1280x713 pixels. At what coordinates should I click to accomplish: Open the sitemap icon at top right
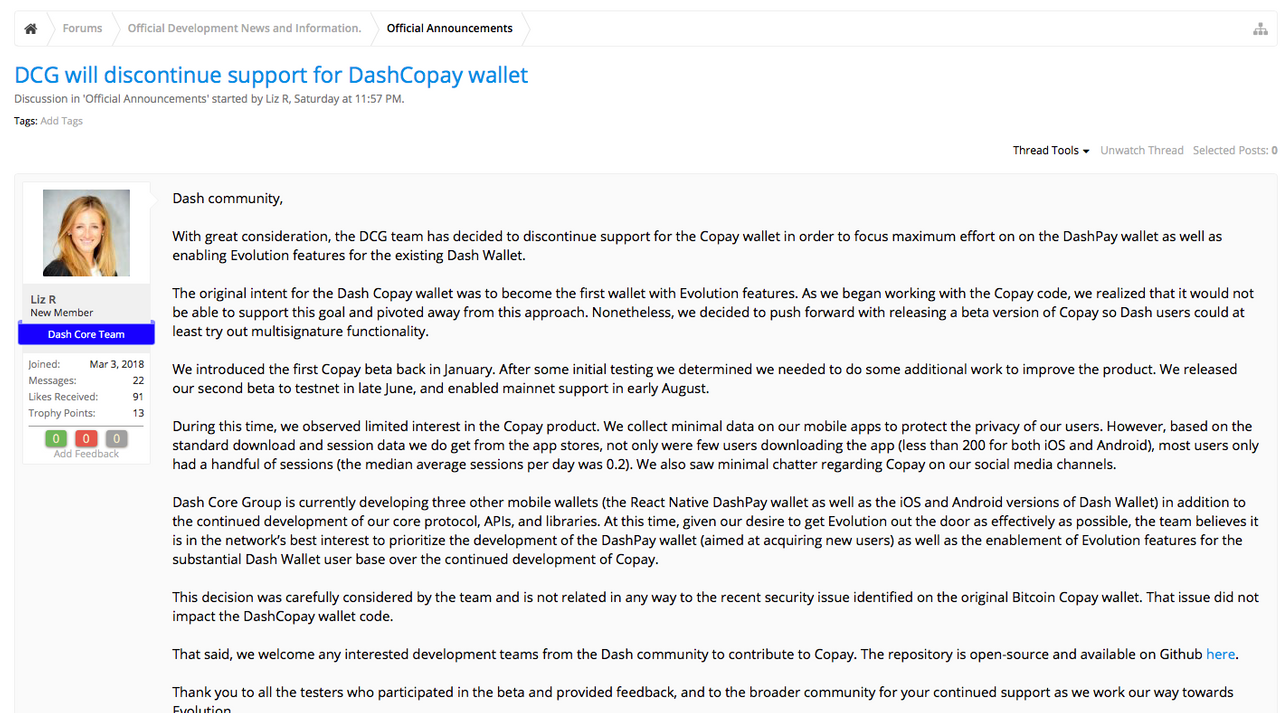1260,29
